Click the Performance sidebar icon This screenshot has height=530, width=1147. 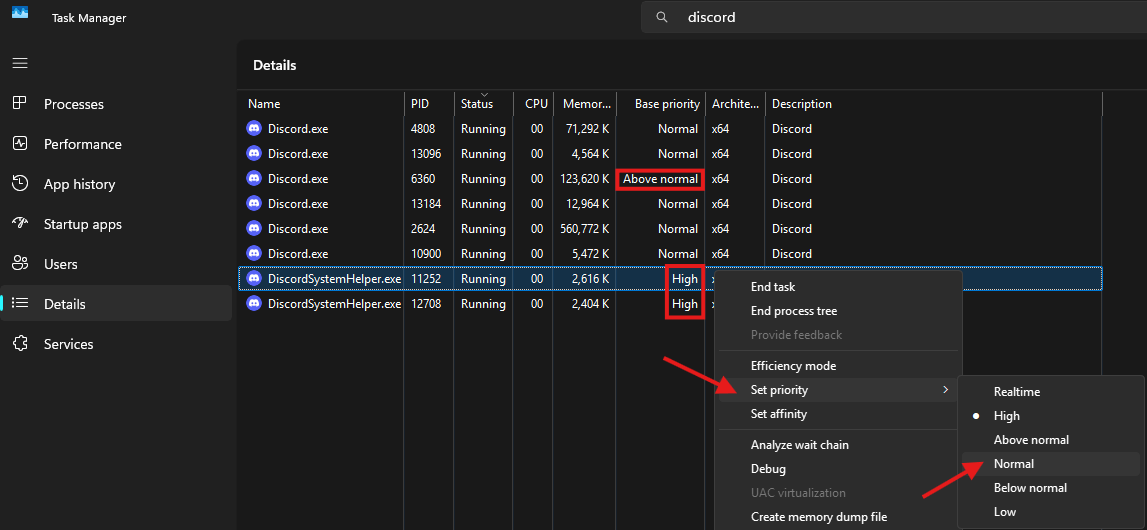pos(20,143)
